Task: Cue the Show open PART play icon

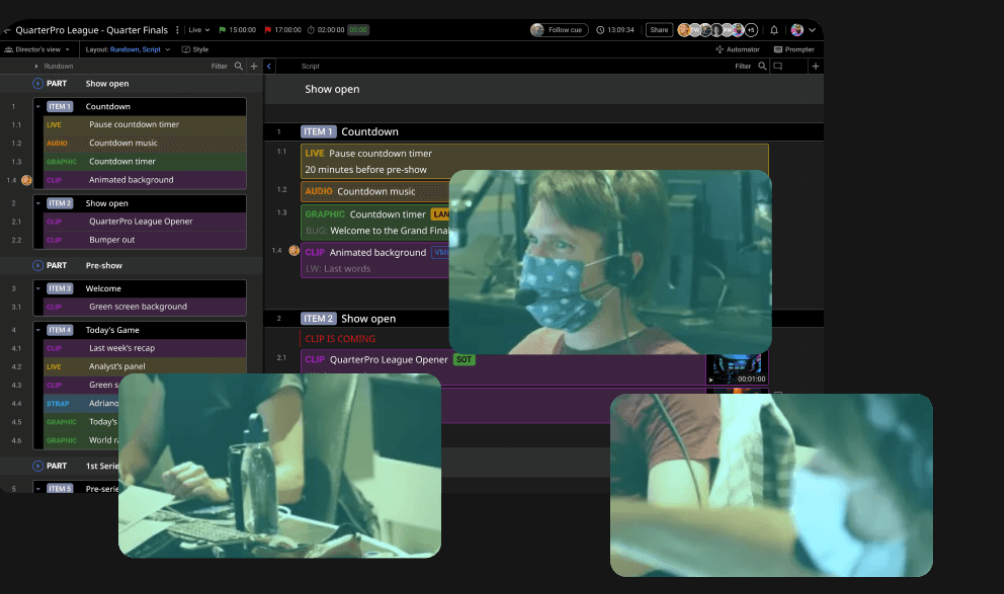Action: coord(38,83)
